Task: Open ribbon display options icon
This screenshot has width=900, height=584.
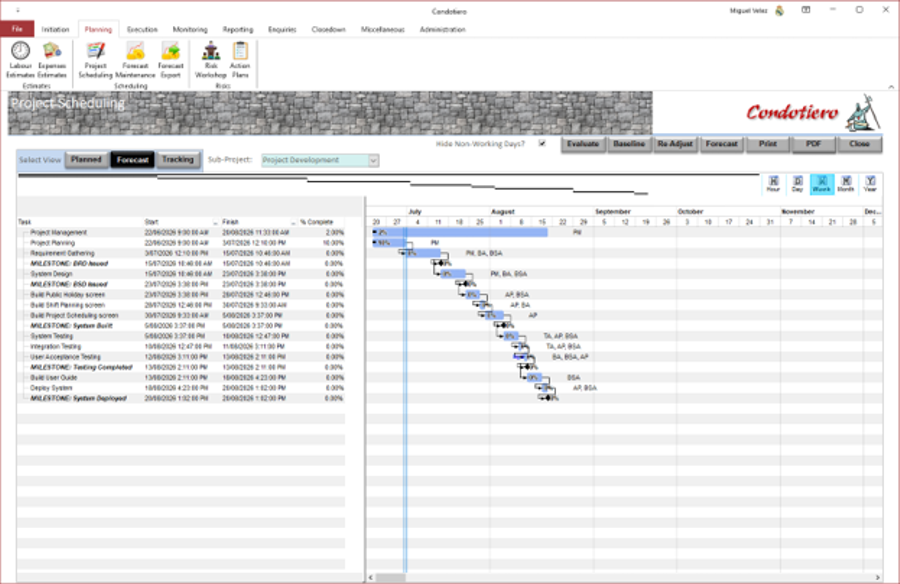Action: point(806,10)
